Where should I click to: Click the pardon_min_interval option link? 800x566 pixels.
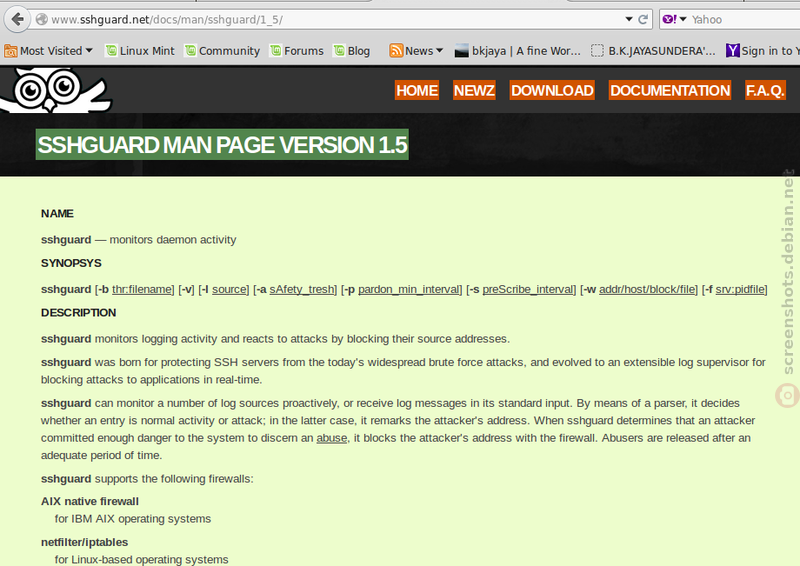tap(408, 289)
